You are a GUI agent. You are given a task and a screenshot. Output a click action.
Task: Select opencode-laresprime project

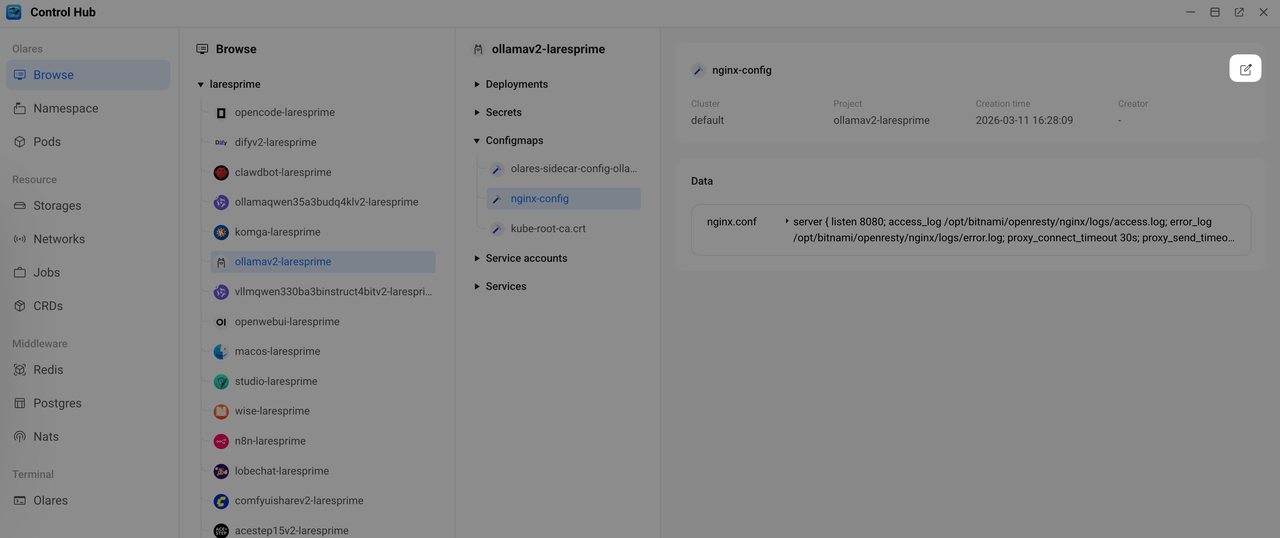pos(323,112)
